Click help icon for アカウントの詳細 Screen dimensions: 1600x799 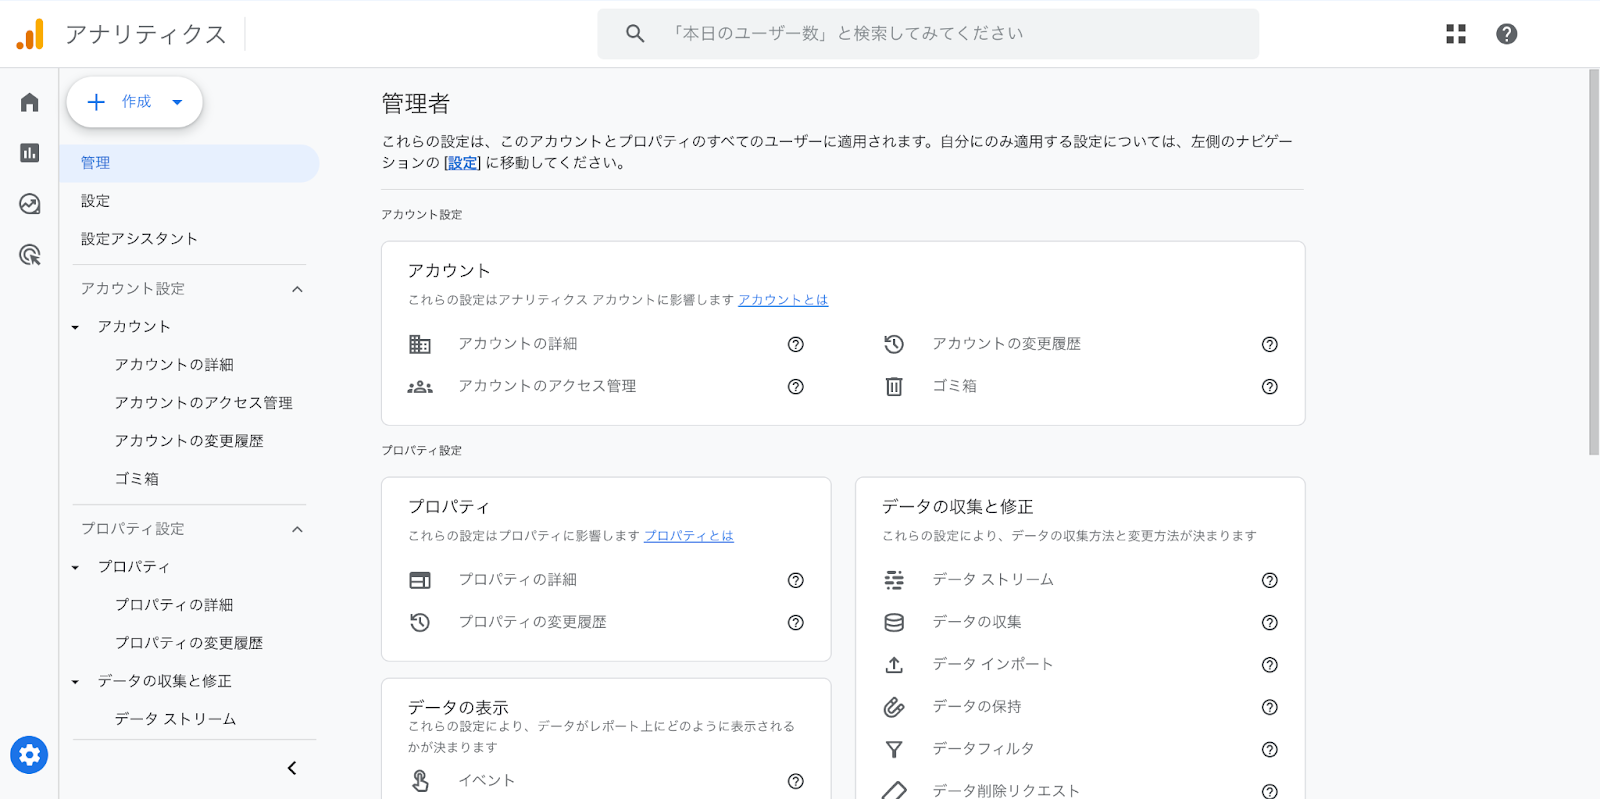796,344
